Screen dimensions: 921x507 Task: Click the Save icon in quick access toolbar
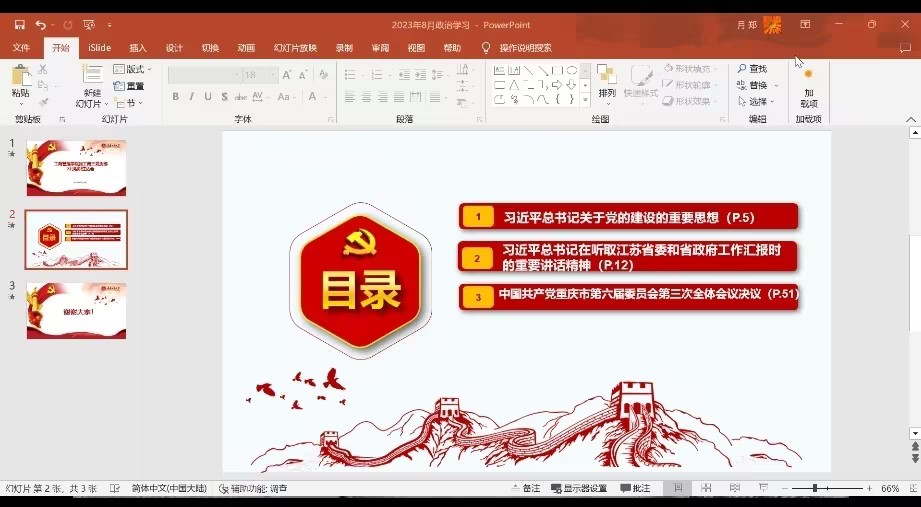(x=19, y=24)
